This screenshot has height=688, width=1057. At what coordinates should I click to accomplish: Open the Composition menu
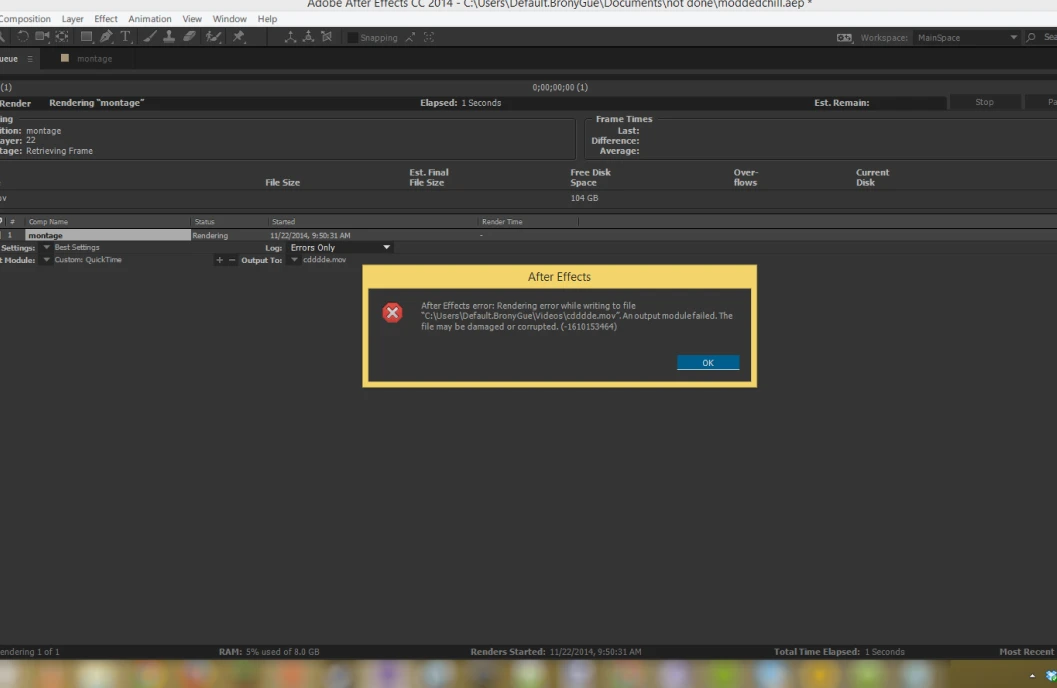(x=25, y=19)
